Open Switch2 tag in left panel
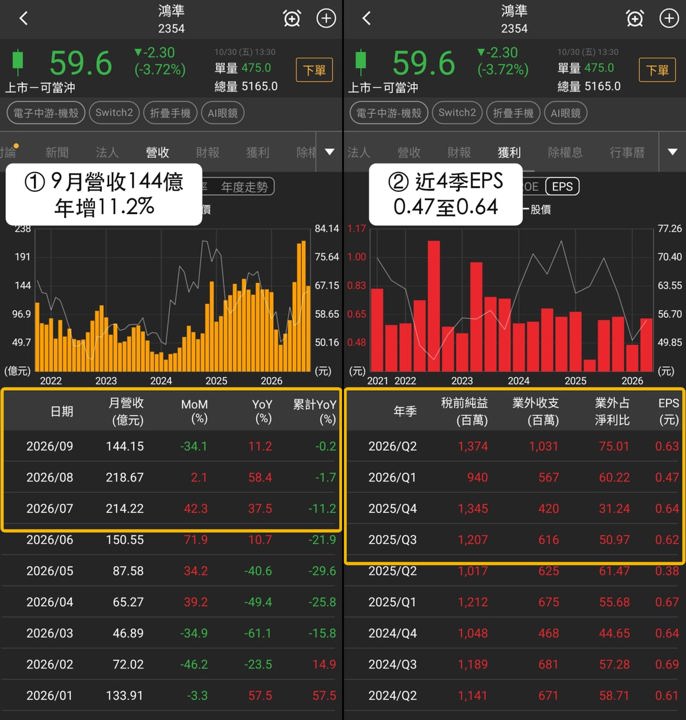 114,113
